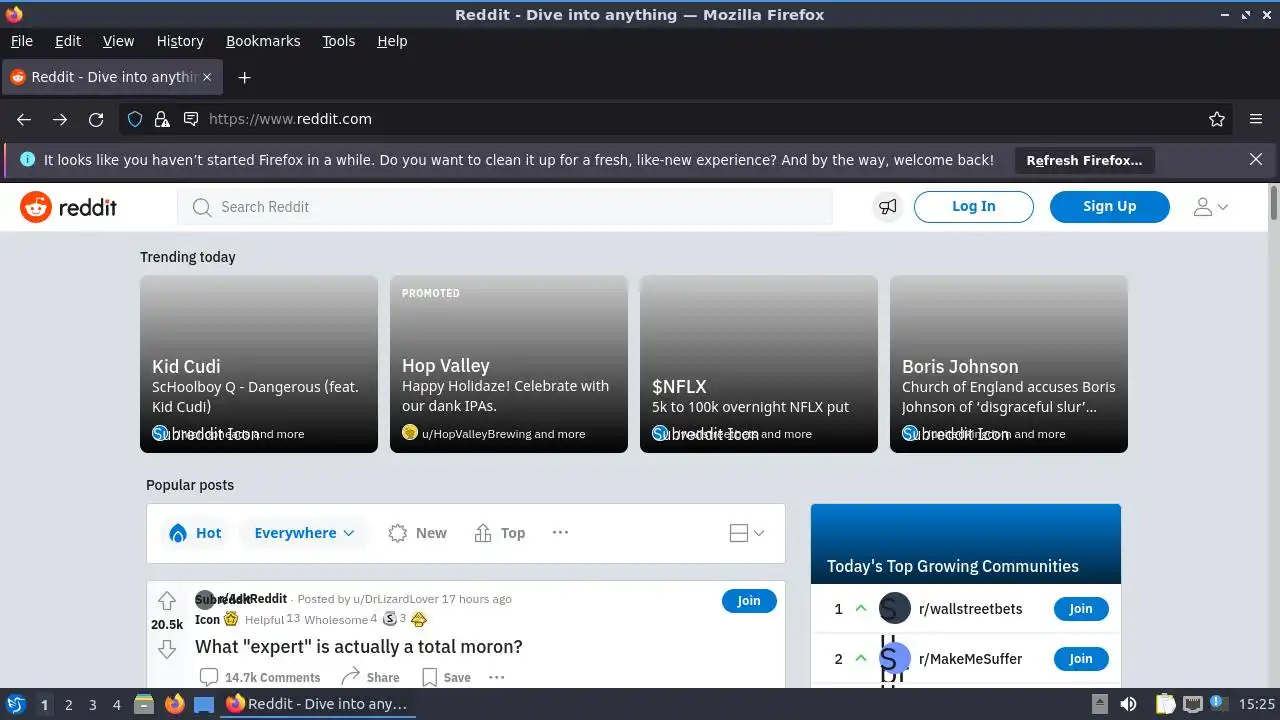This screenshot has width=1280, height=720.
Task: Go back with the browser back arrow
Action: [x=24, y=119]
